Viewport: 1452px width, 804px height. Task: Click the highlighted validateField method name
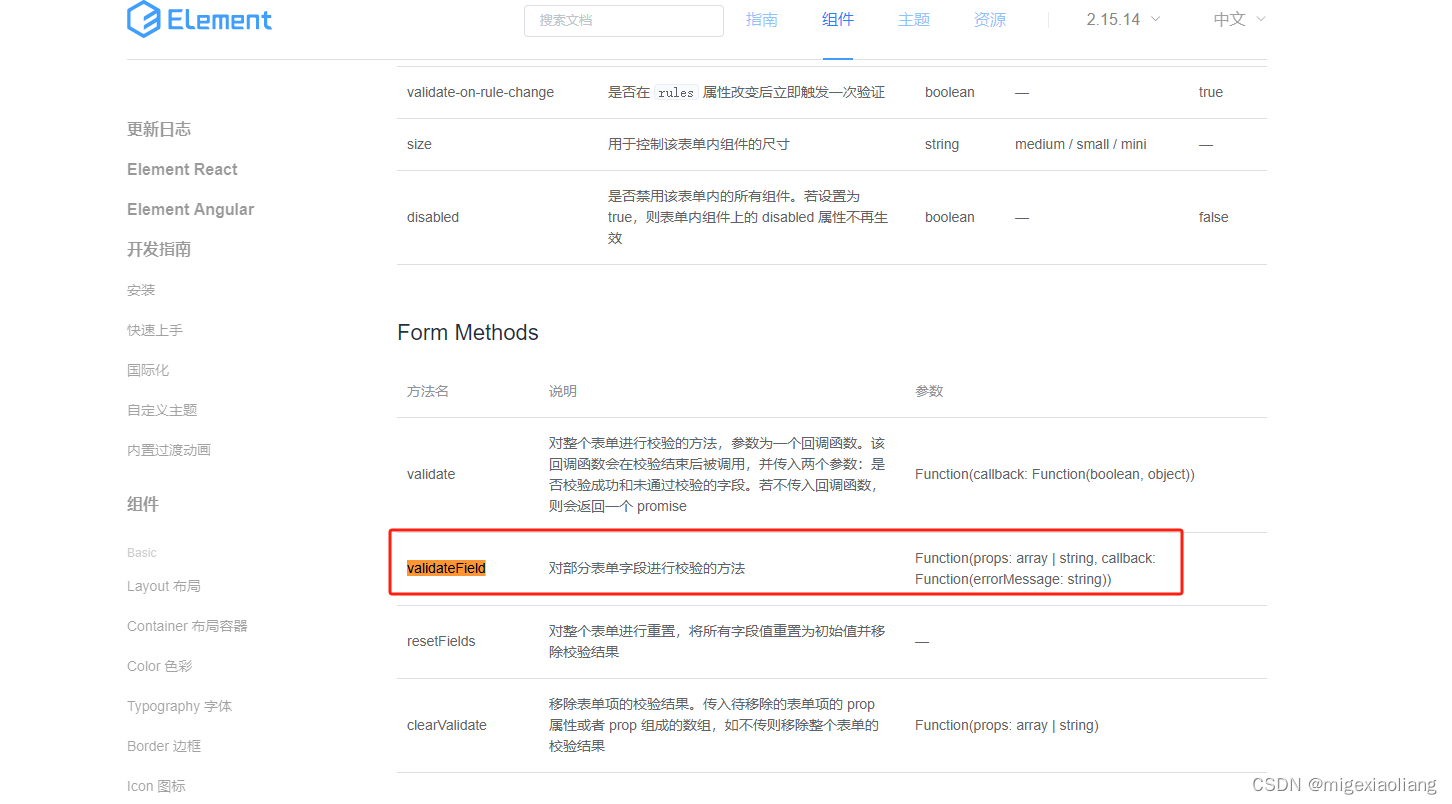point(446,568)
